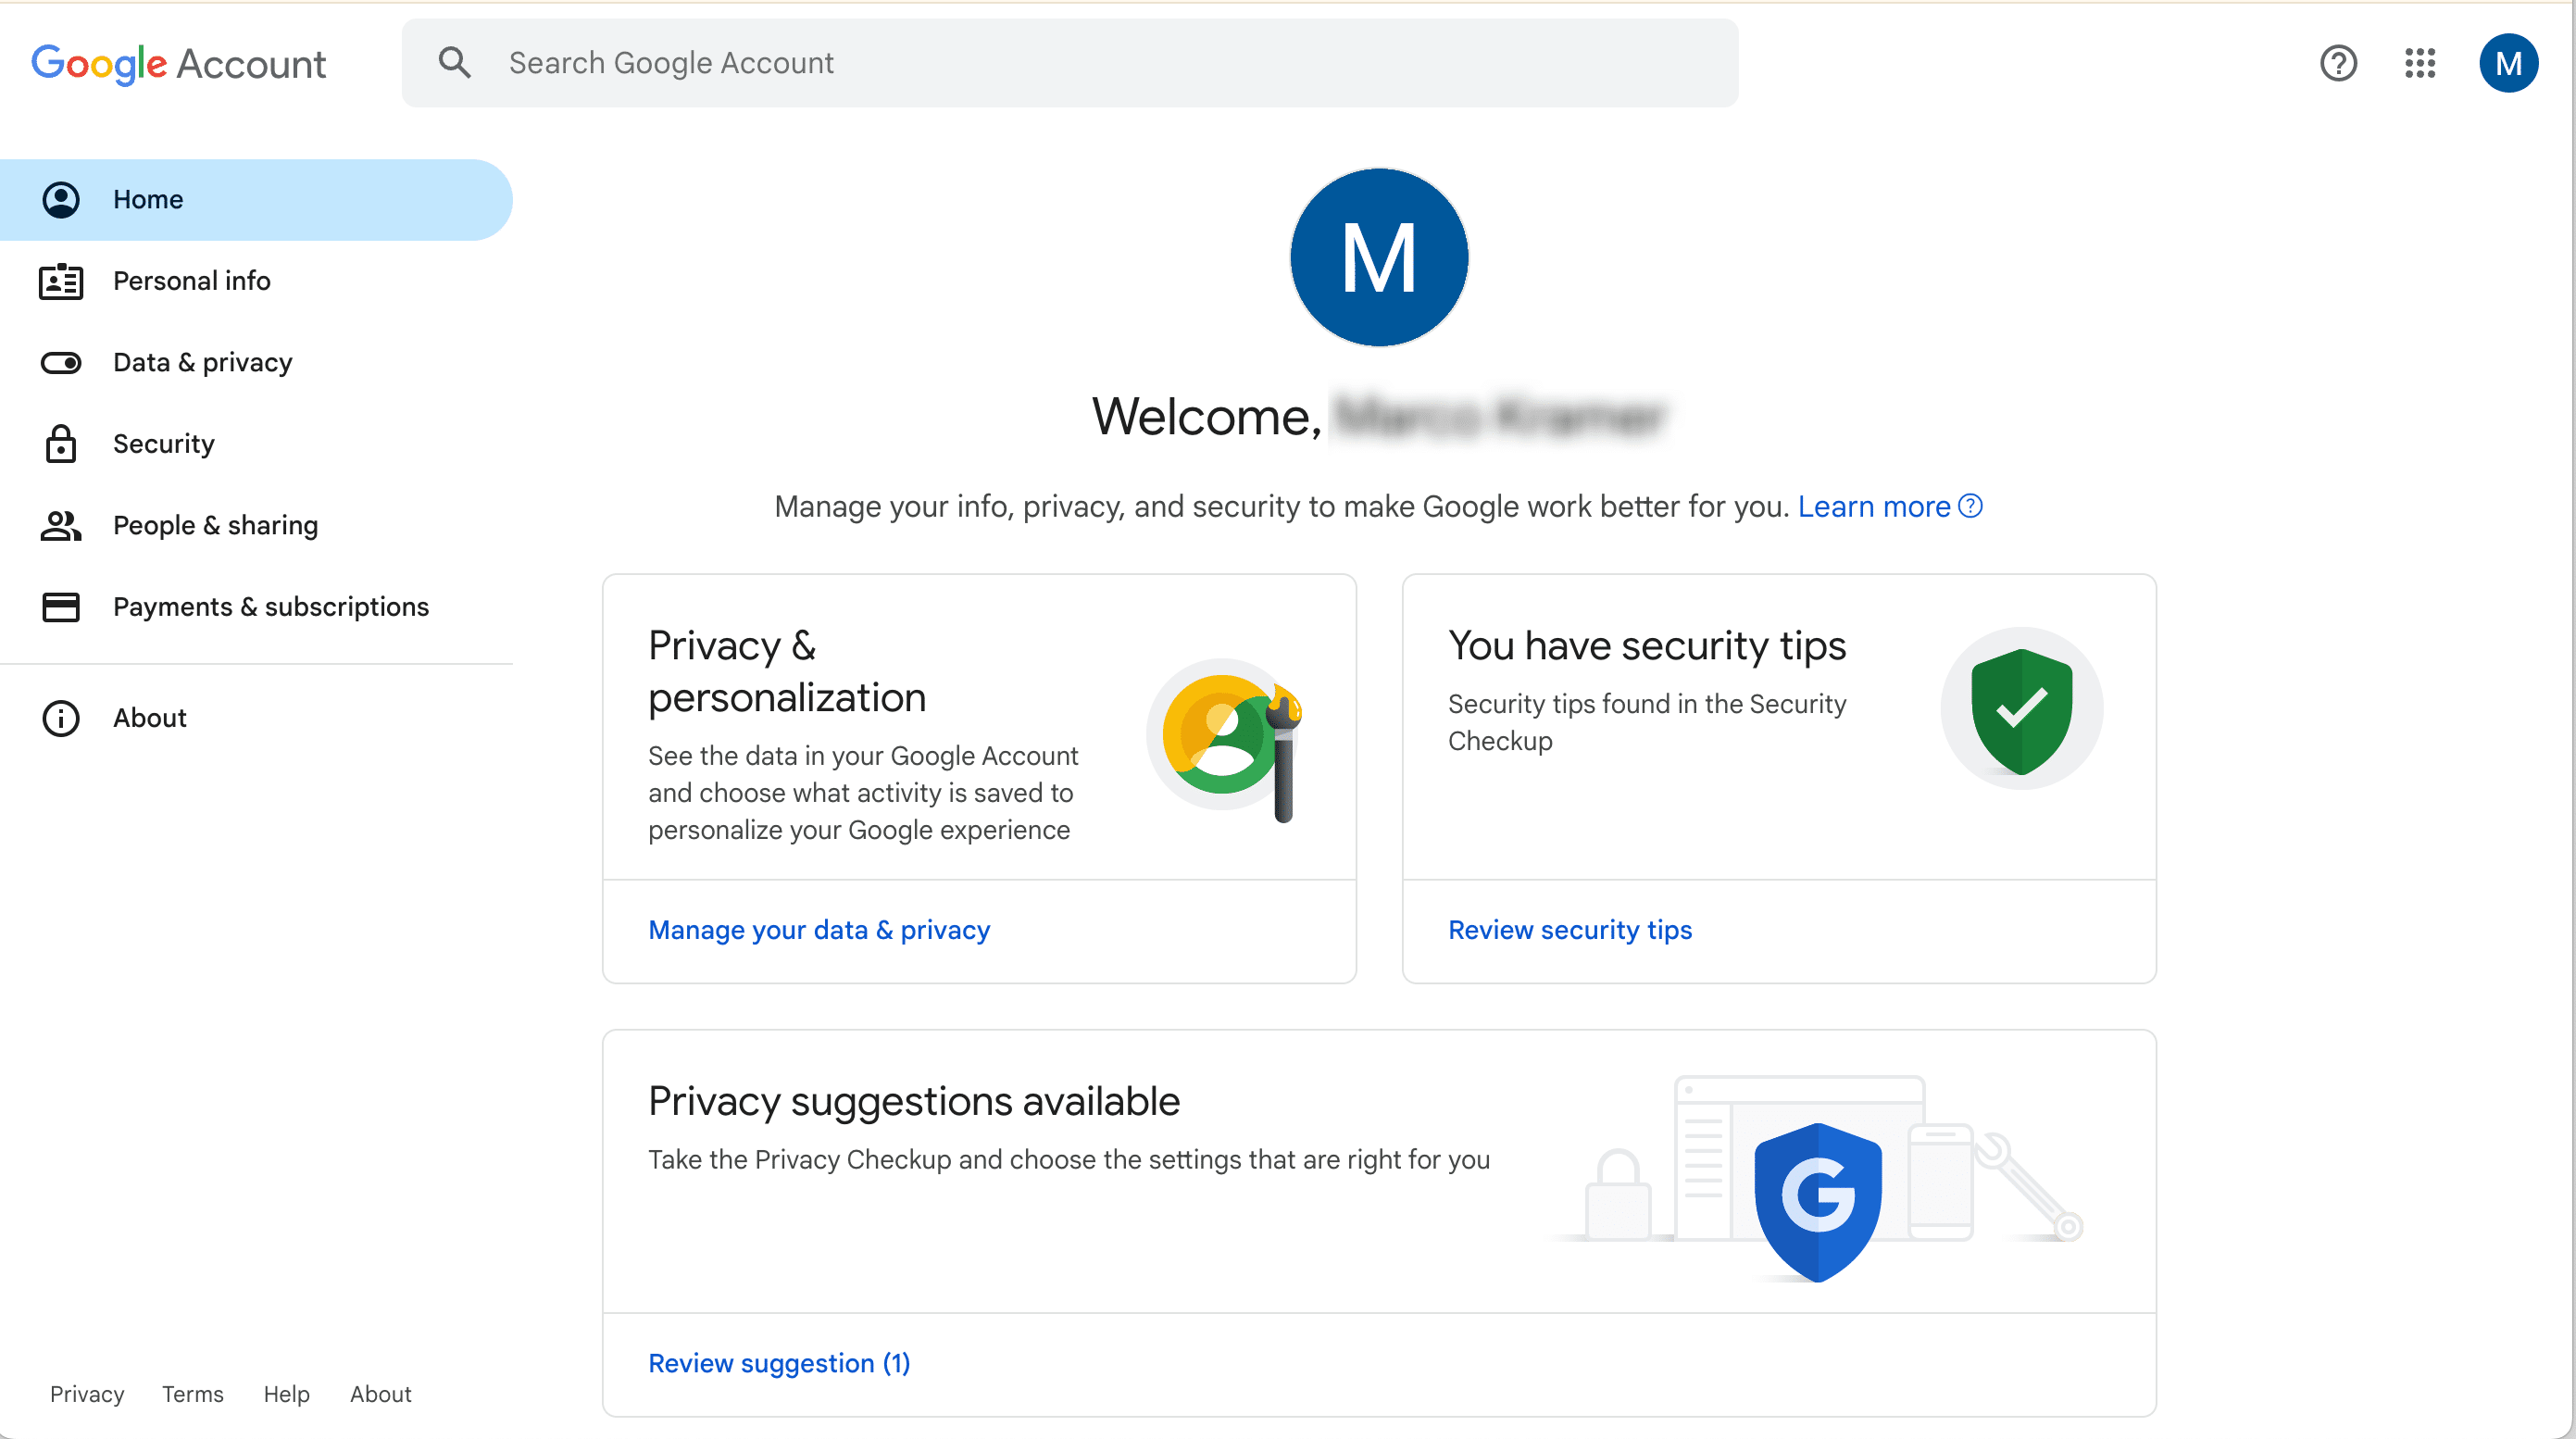
Task: Open the profile avatar in top right
Action: click(2508, 63)
